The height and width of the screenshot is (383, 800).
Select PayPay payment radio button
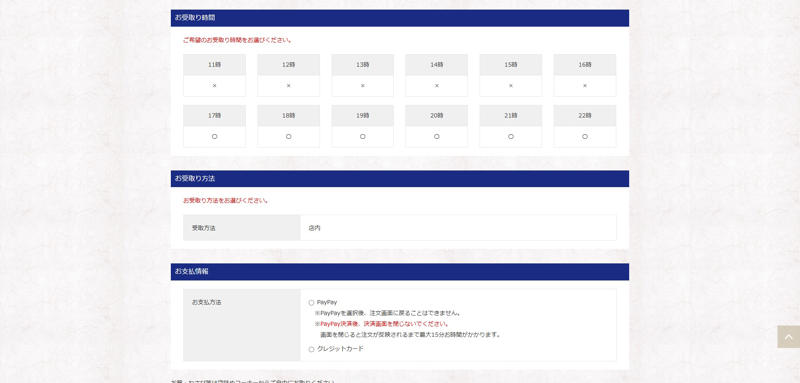click(311, 303)
